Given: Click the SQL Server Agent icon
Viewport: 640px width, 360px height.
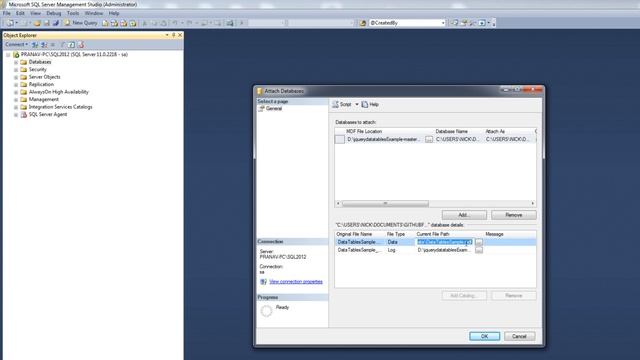Looking at the screenshot, I should coord(24,115).
